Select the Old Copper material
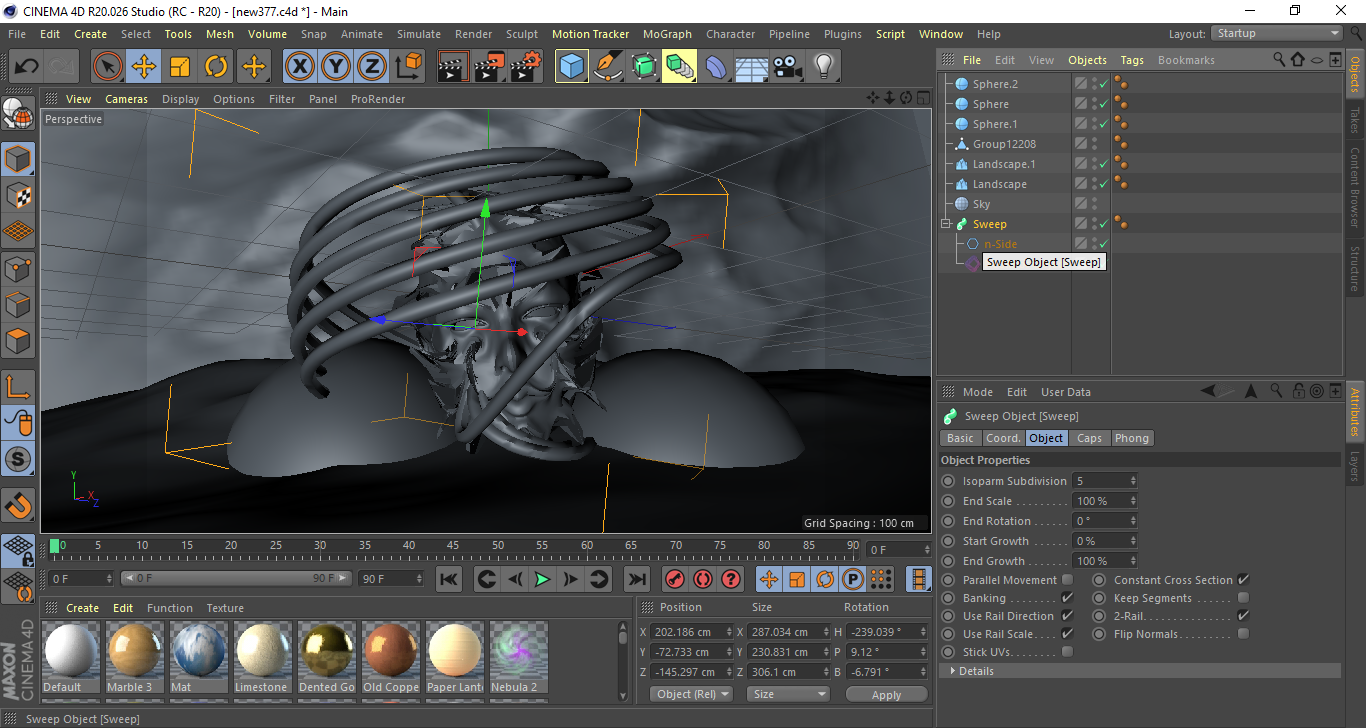The height and width of the screenshot is (728, 1366). coord(391,657)
